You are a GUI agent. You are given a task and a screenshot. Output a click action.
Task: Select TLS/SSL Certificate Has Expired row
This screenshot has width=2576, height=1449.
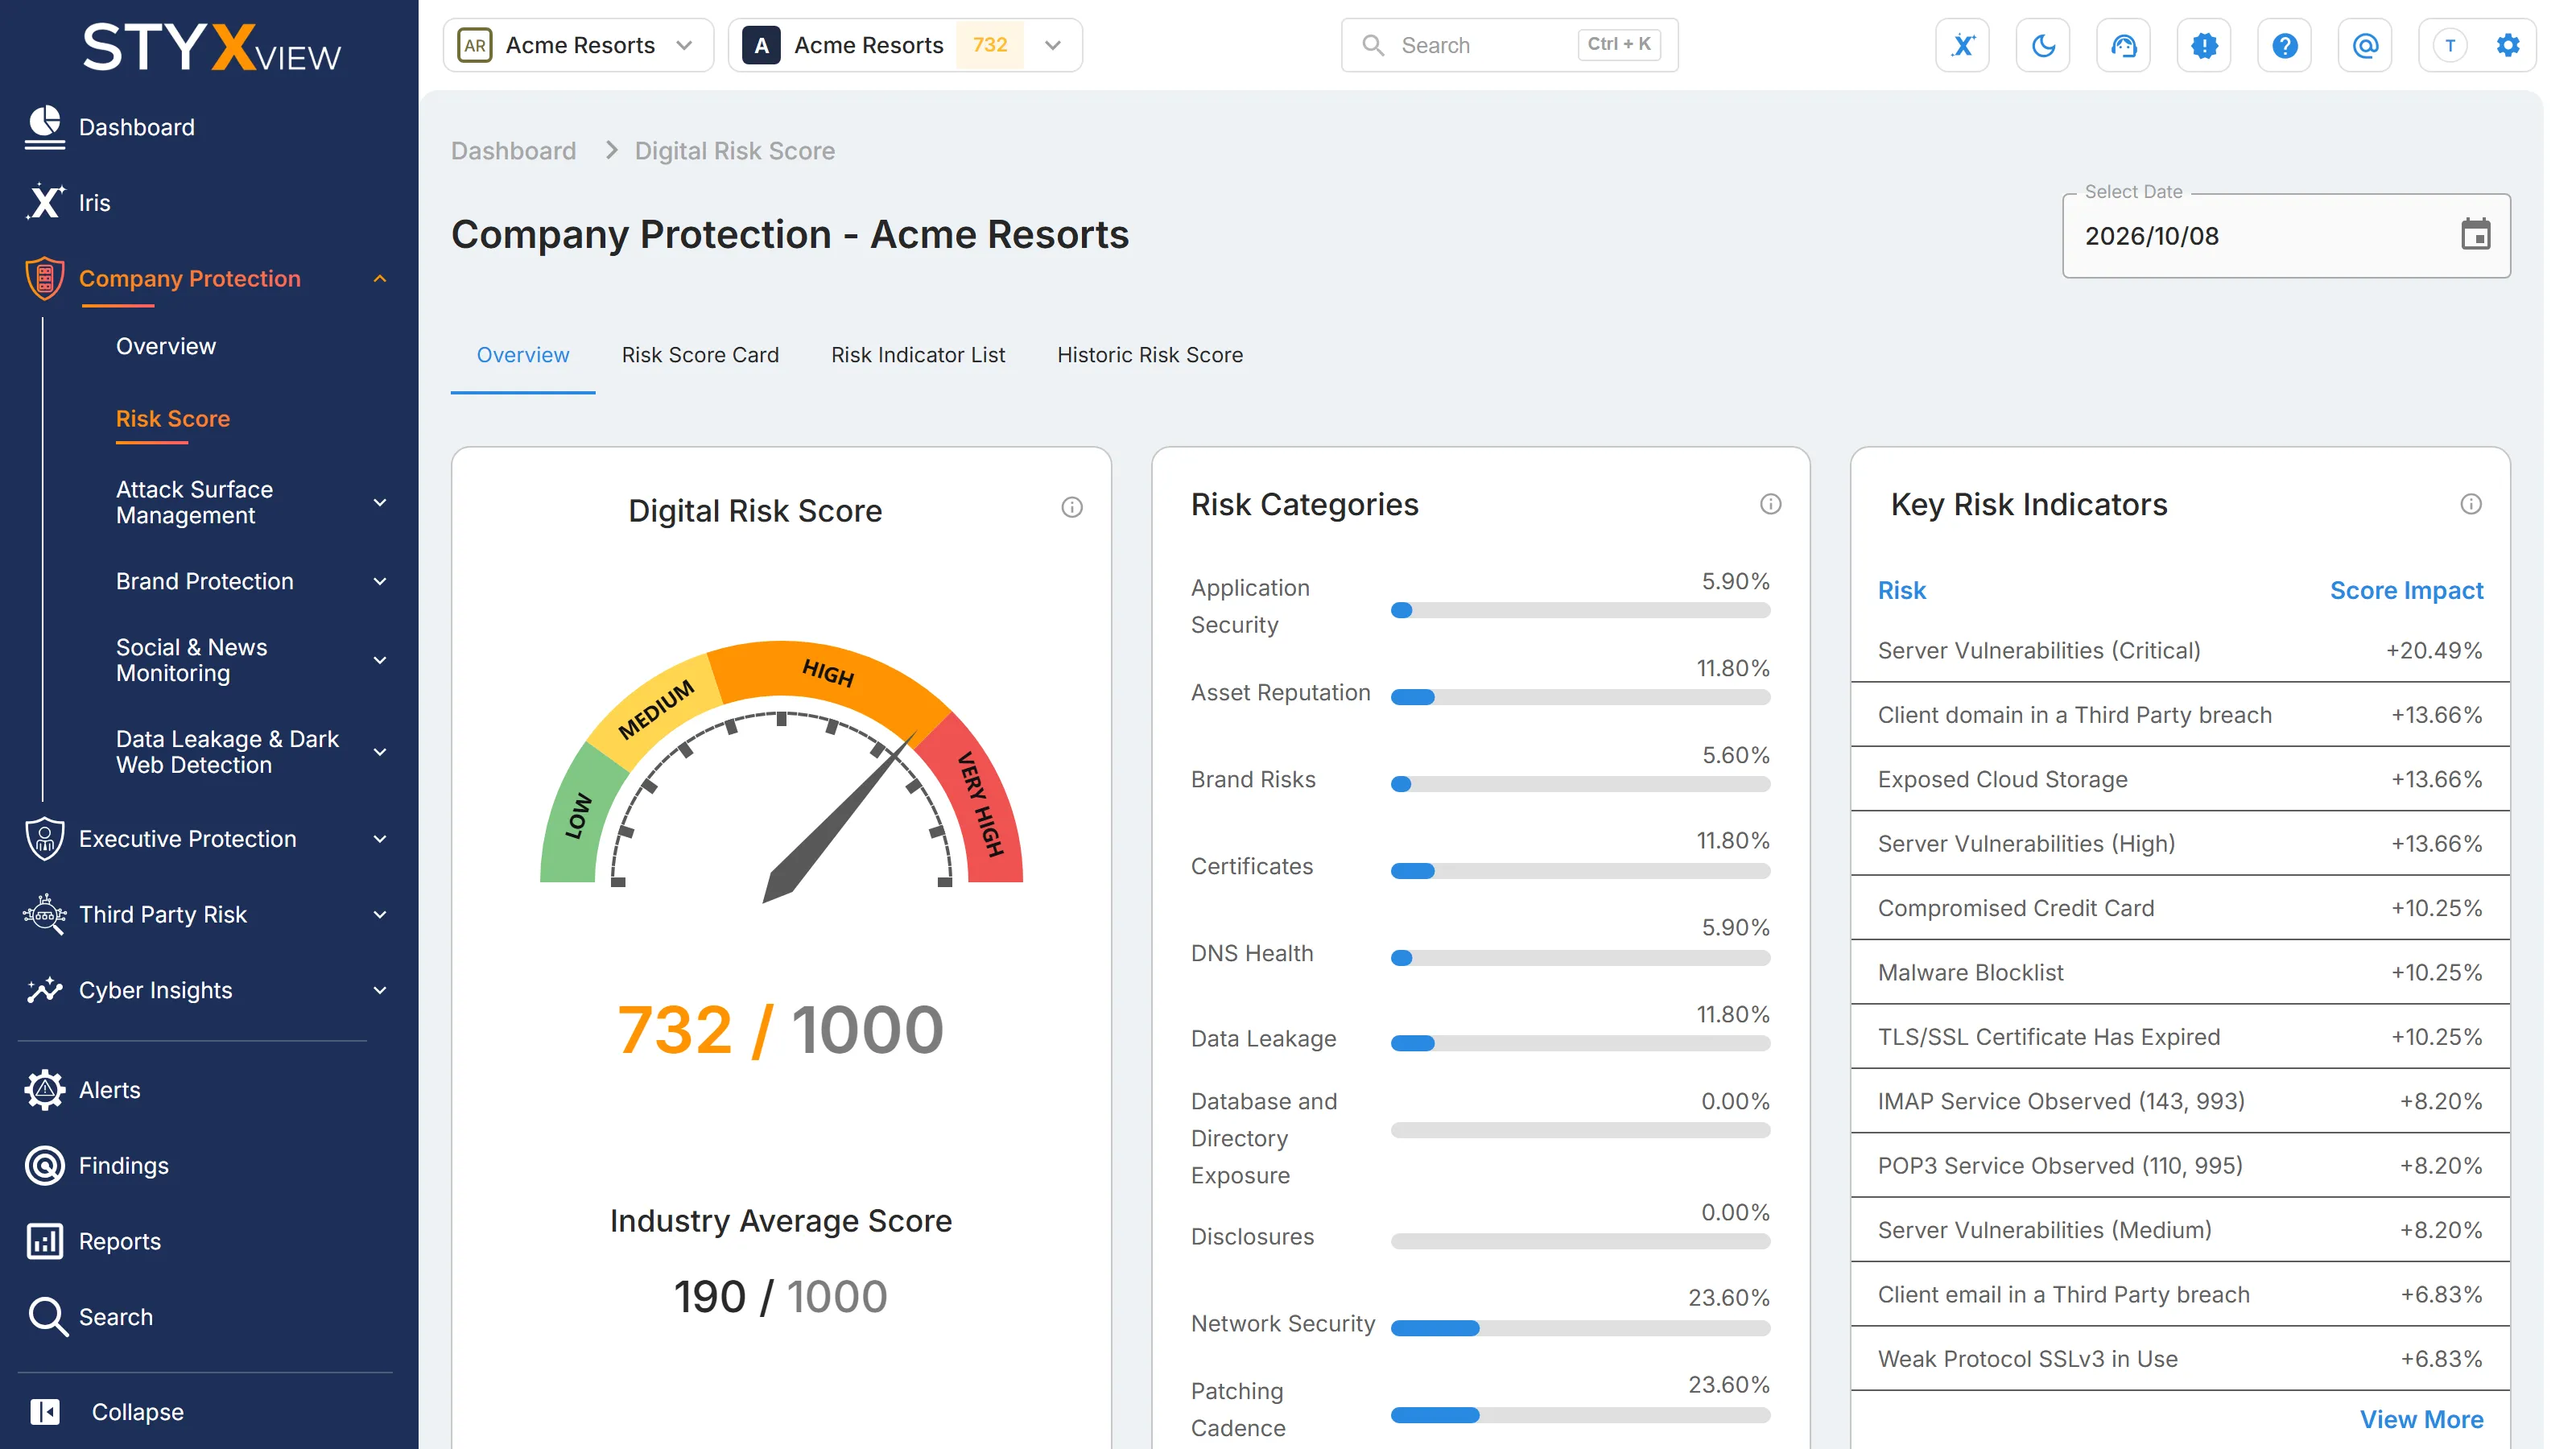[x=2180, y=1037]
